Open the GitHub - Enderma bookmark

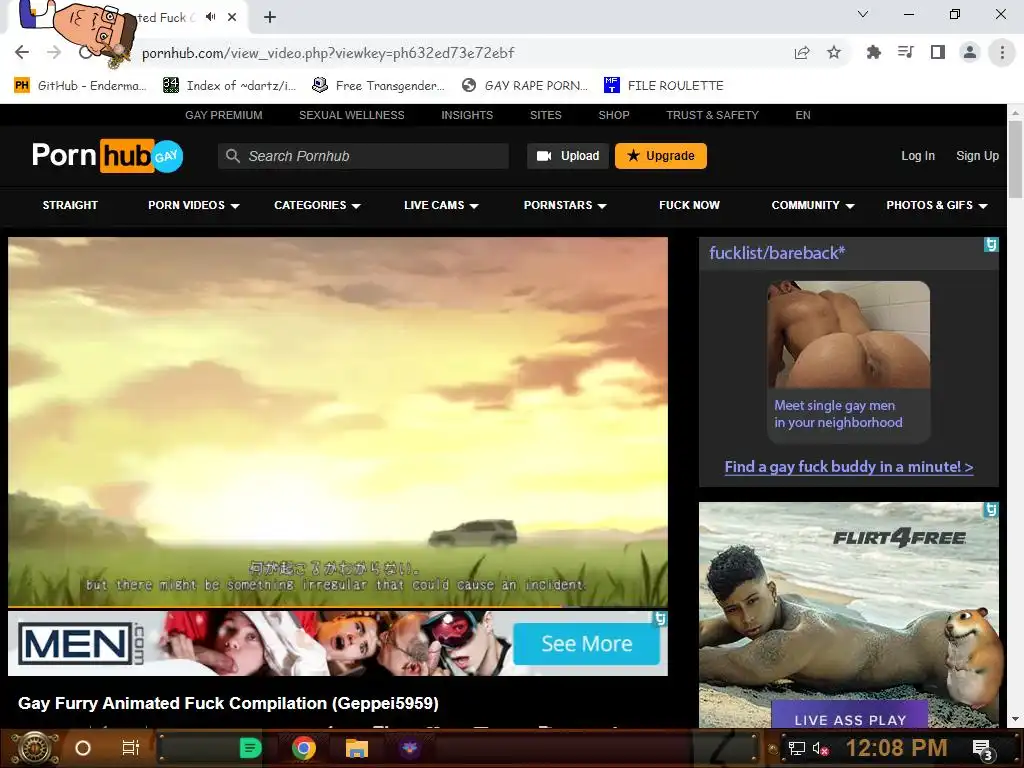(x=80, y=86)
